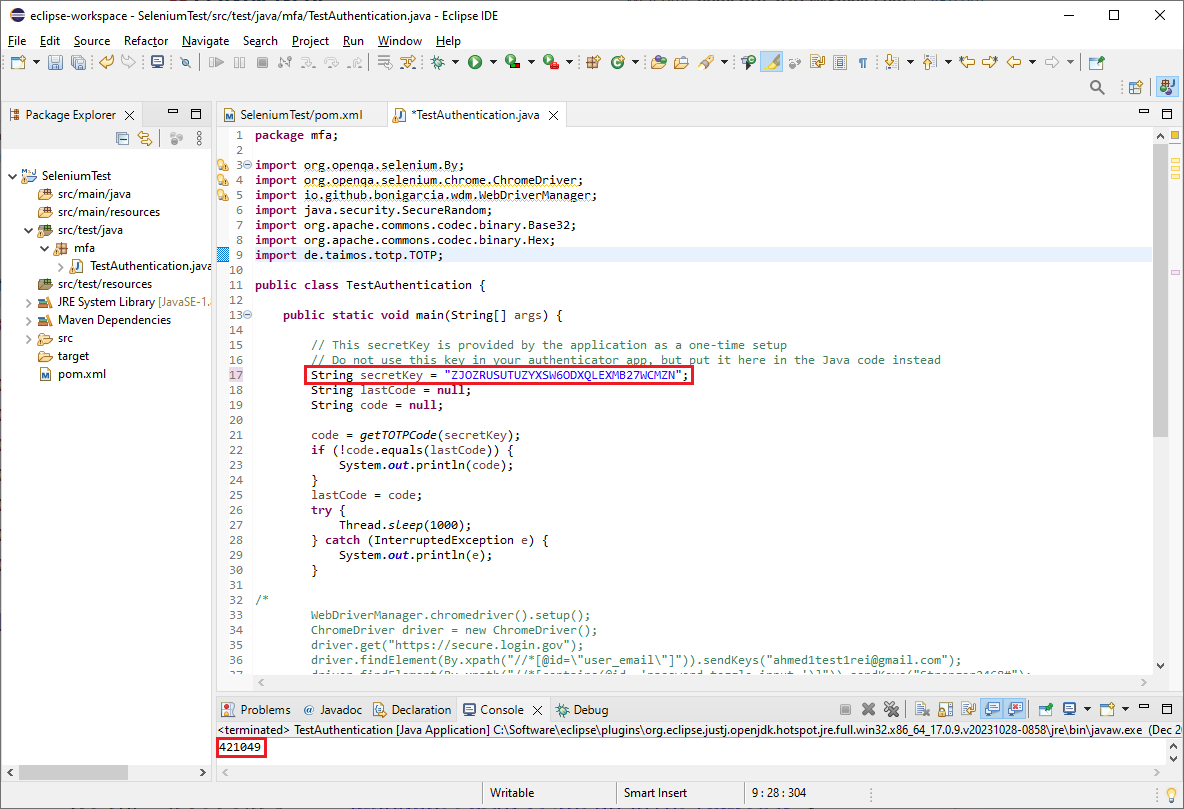Image resolution: width=1184 pixels, height=809 pixels.
Task: Run the TestAuthentication application
Action: [x=474, y=61]
